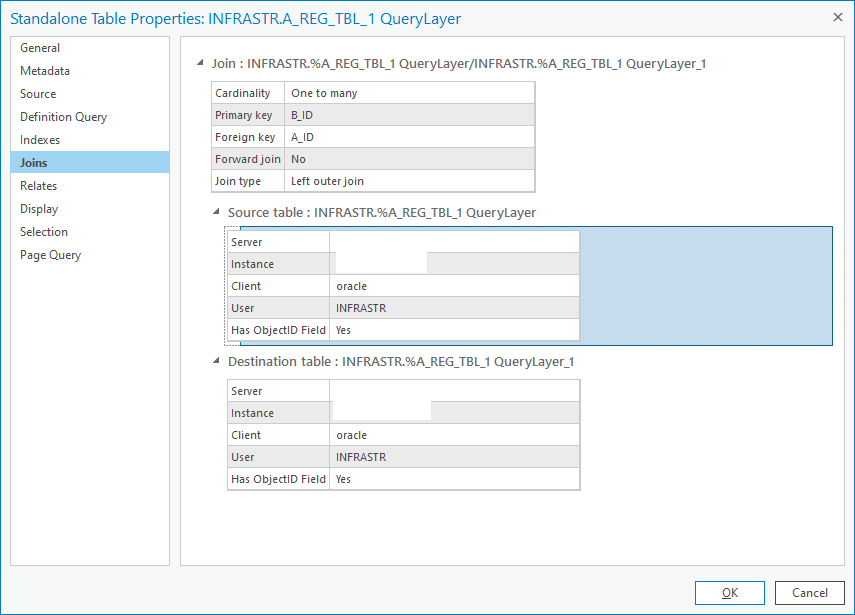
Task: Go to the Indexes tab
Action: click(40, 140)
